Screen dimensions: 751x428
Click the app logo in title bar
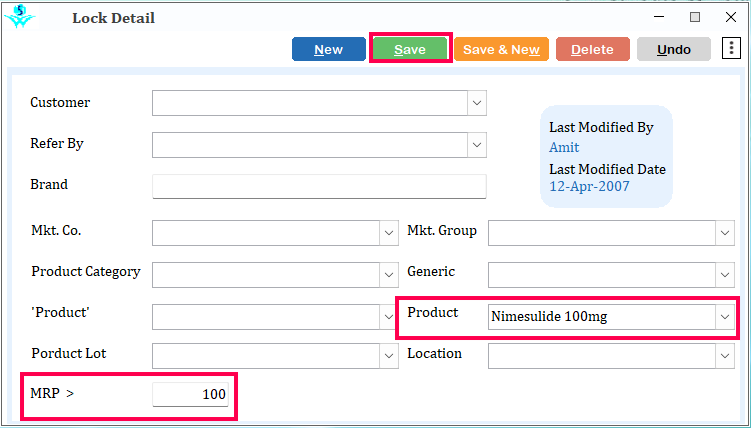tap(20, 17)
